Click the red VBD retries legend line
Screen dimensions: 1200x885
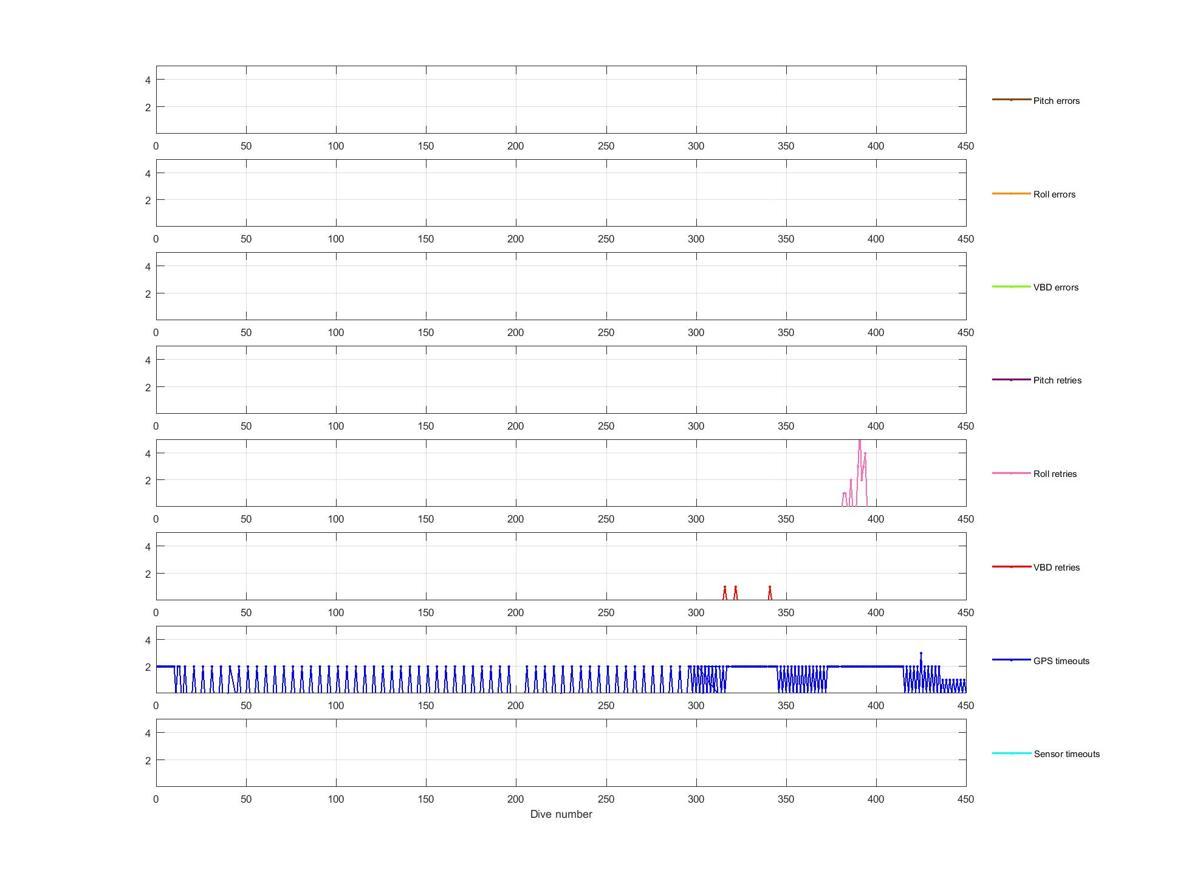(x=1011, y=566)
